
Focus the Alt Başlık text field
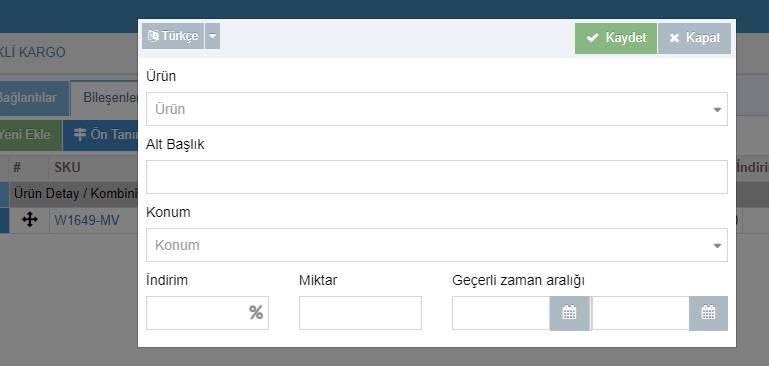point(436,177)
